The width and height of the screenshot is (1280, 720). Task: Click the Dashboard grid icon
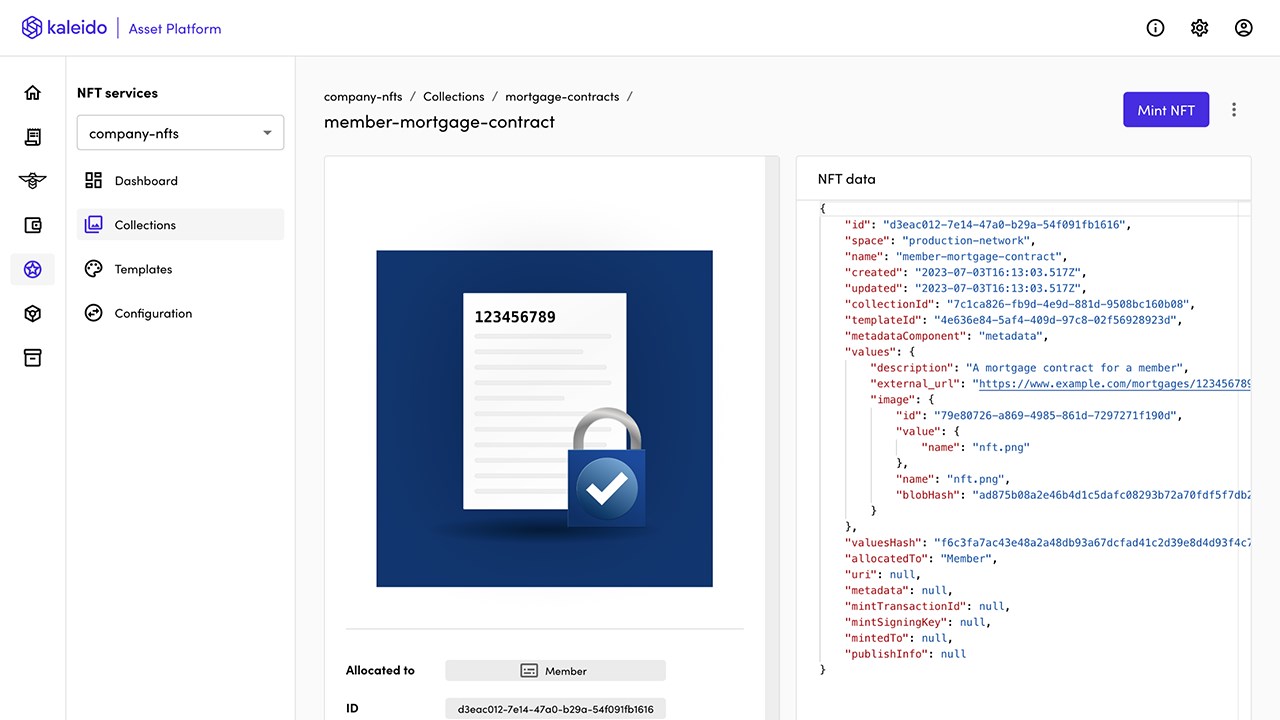94,180
